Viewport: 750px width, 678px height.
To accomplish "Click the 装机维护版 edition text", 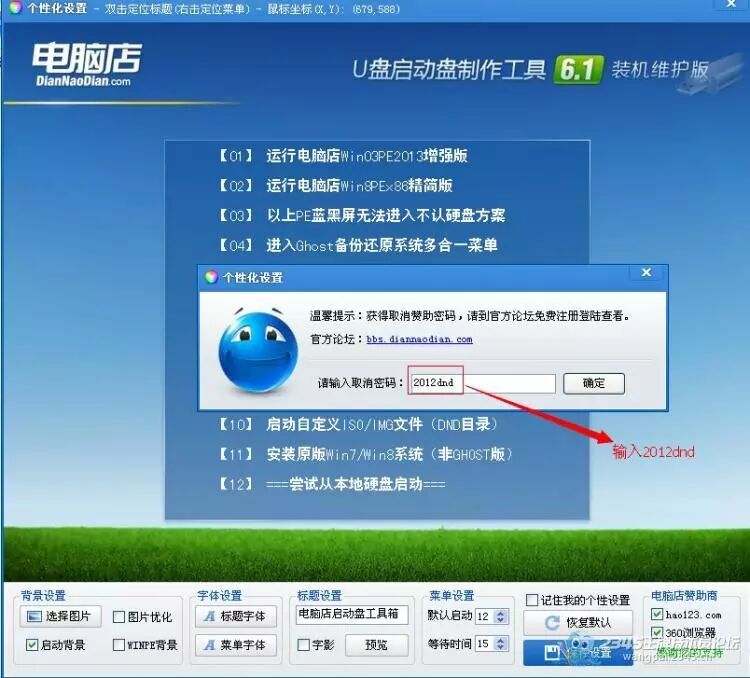I will (660, 70).
